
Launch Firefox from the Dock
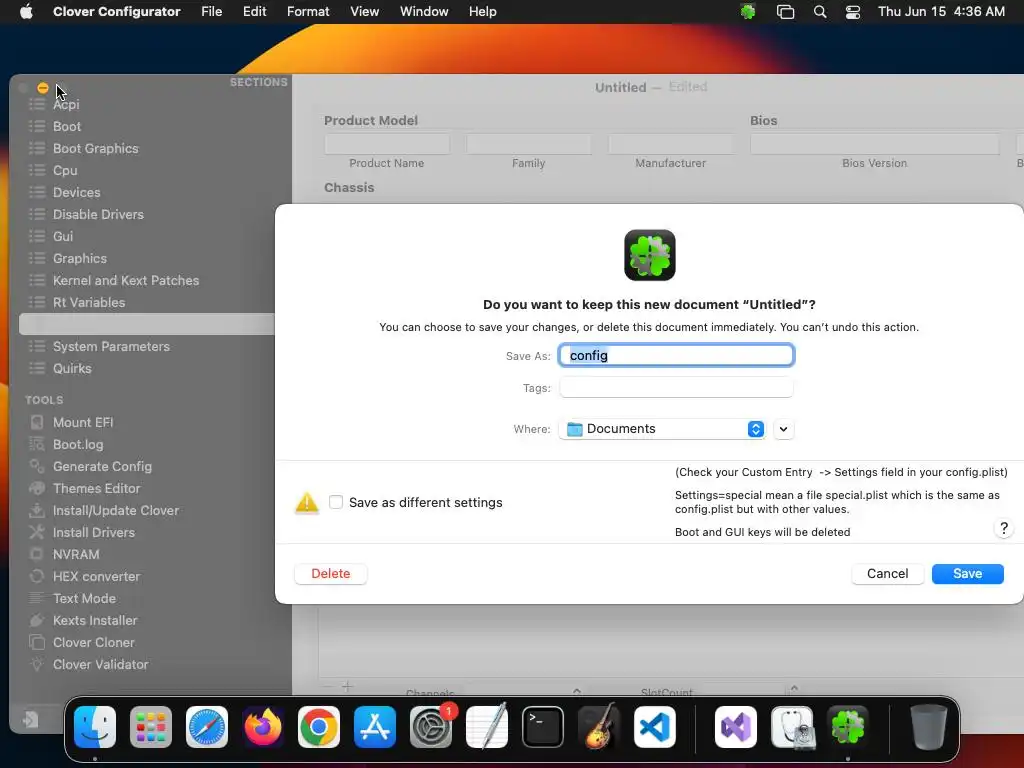(263, 727)
